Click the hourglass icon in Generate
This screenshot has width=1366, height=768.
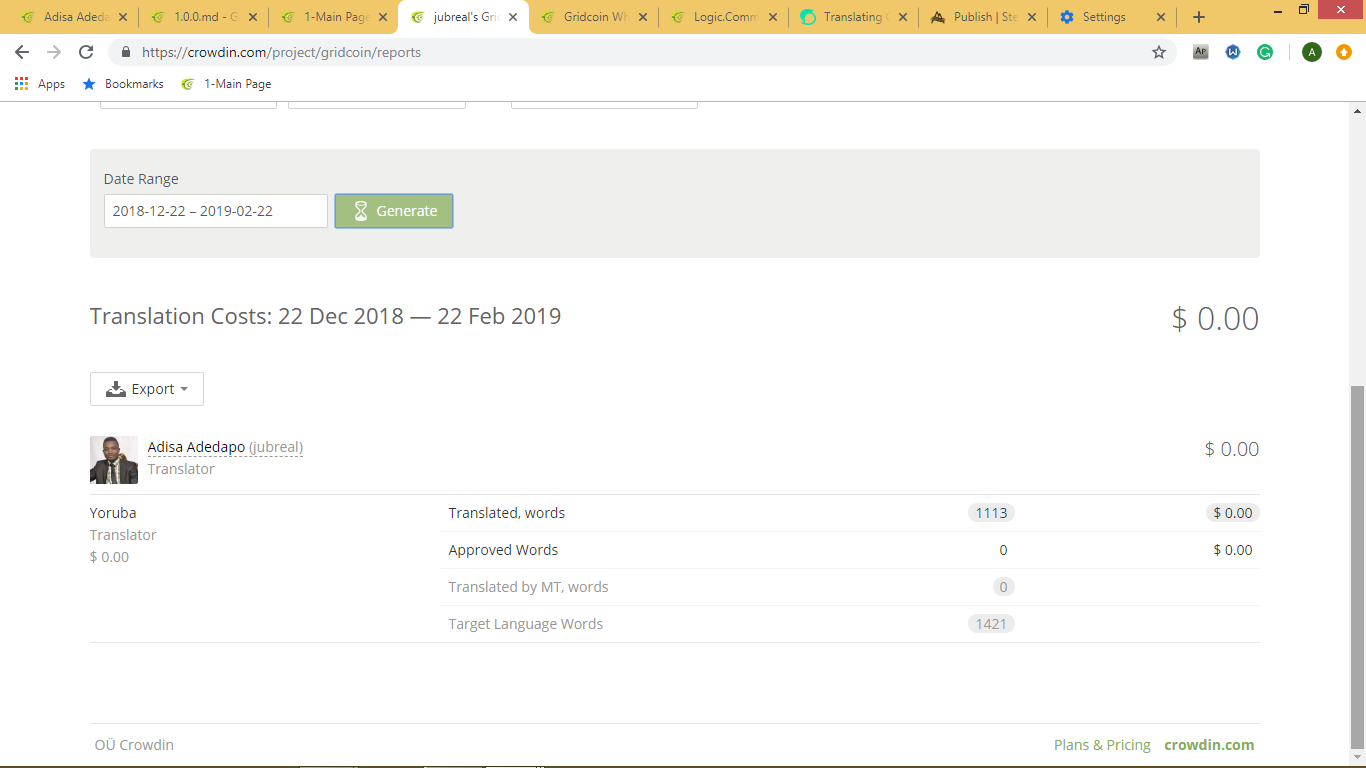361,211
